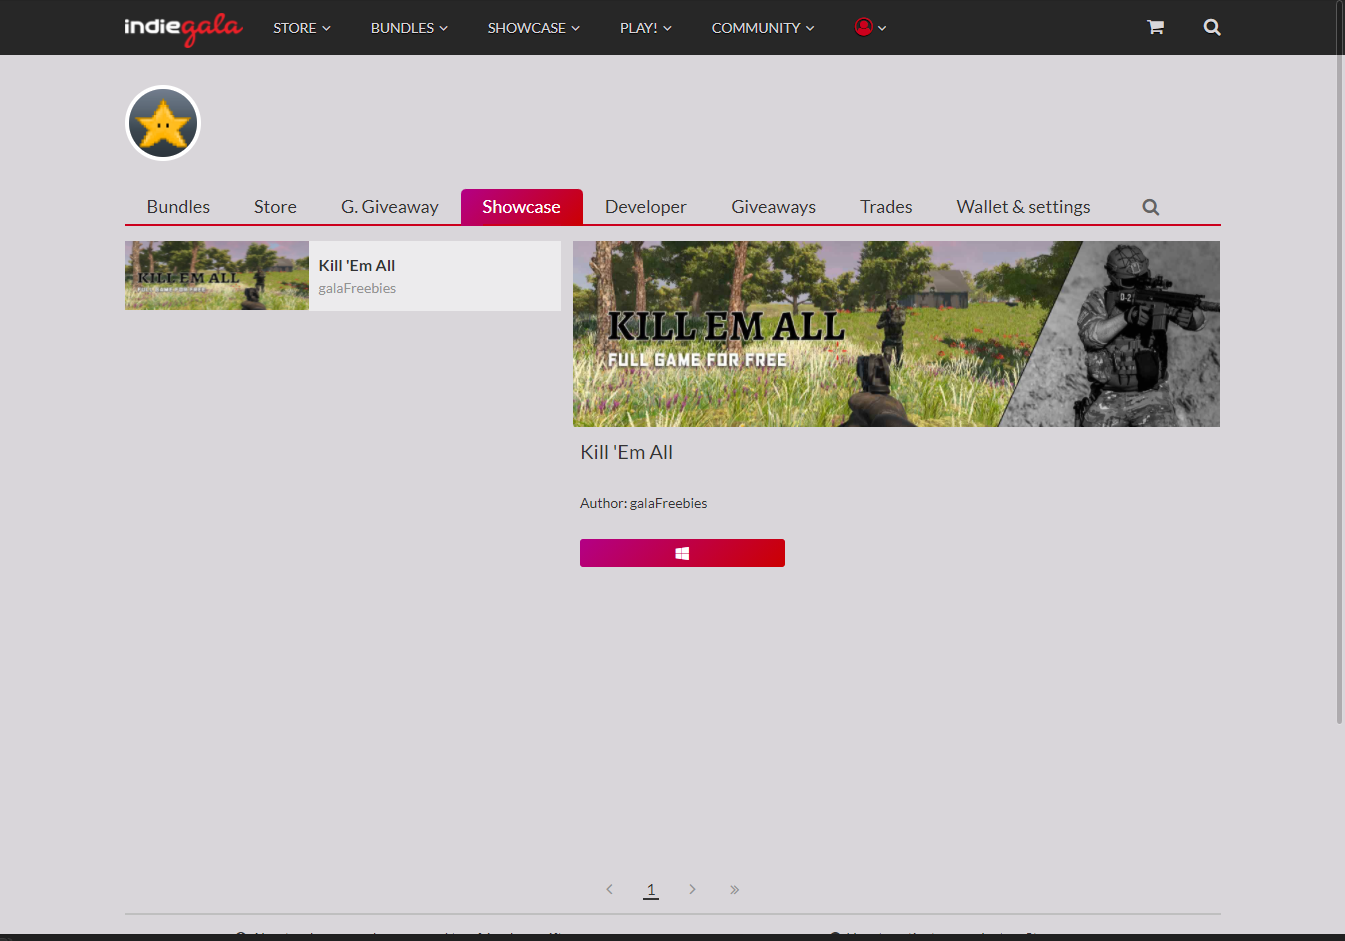The image size is (1345, 941).
Task: Open the shopping cart icon
Action: (1155, 27)
